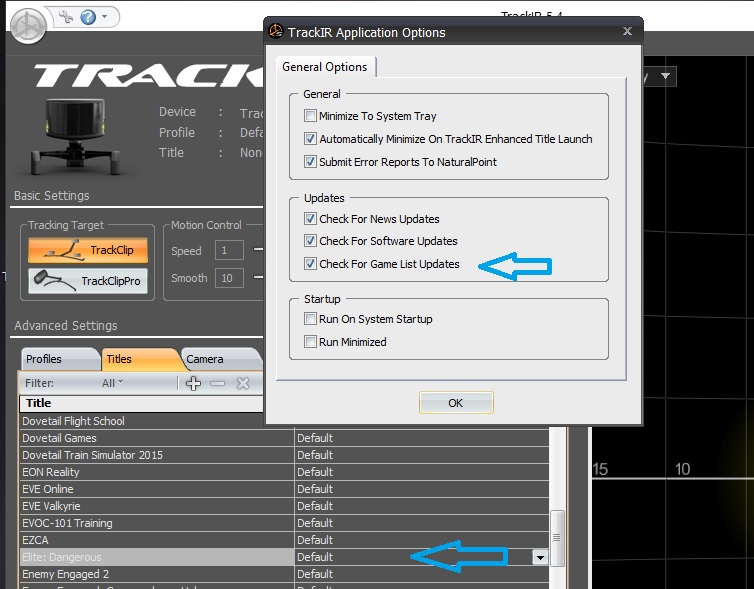Toggle Check For Game List Updates
The image size is (754, 589).
(x=310, y=264)
